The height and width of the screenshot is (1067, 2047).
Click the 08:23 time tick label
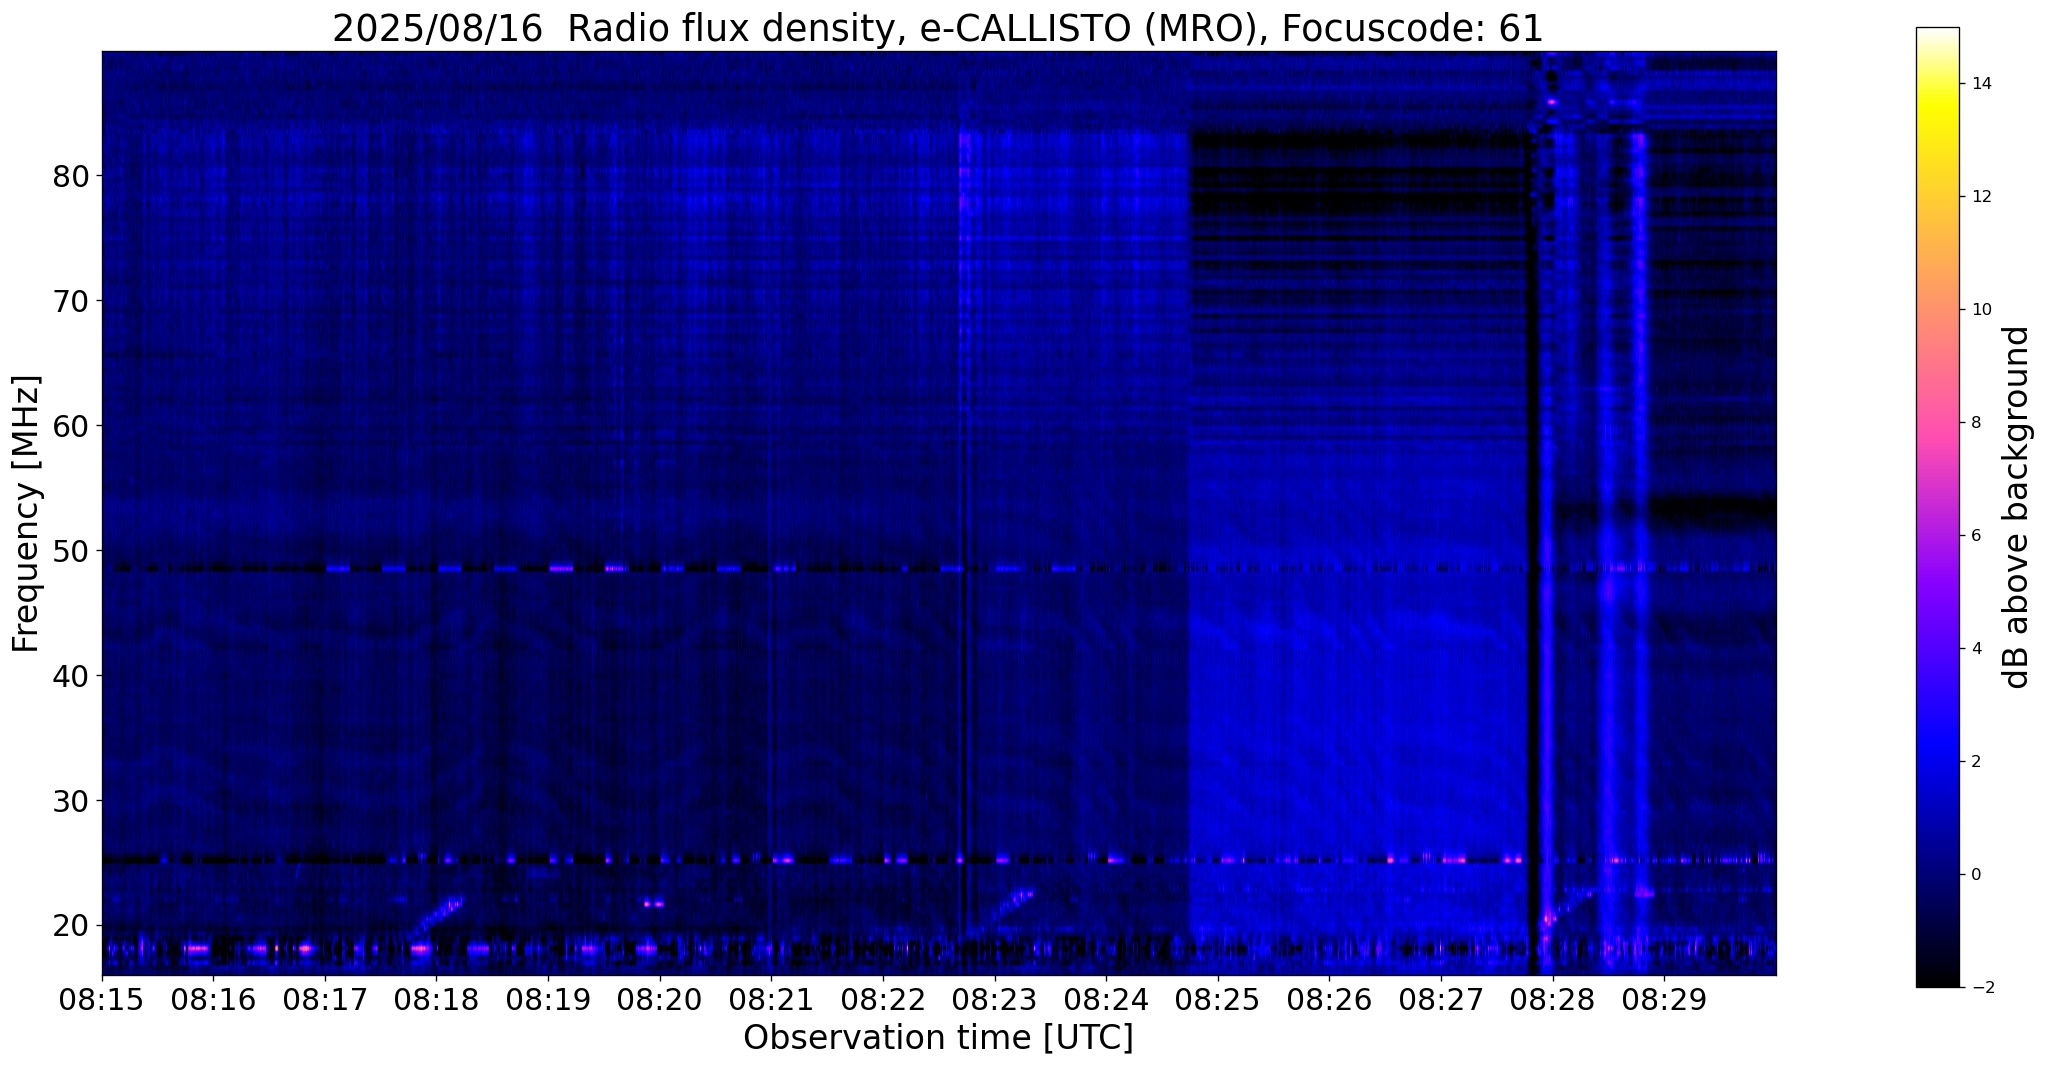coord(994,999)
